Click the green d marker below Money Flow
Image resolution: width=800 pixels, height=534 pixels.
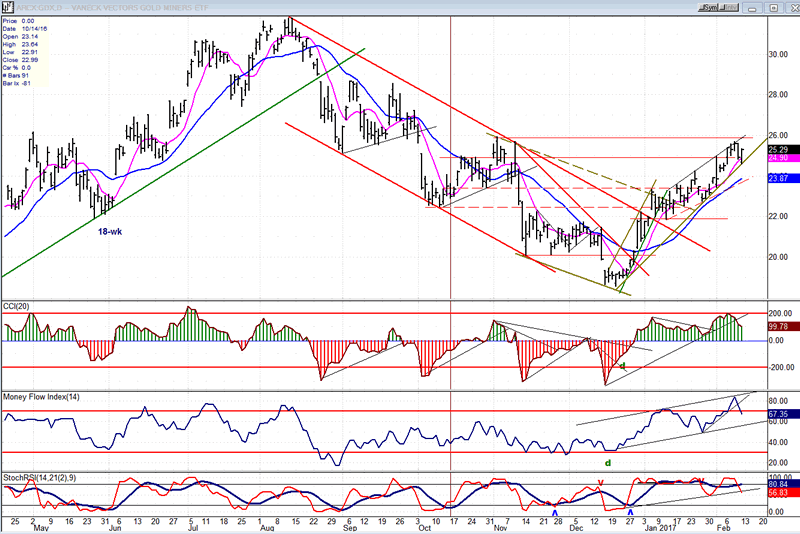(606, 463)
